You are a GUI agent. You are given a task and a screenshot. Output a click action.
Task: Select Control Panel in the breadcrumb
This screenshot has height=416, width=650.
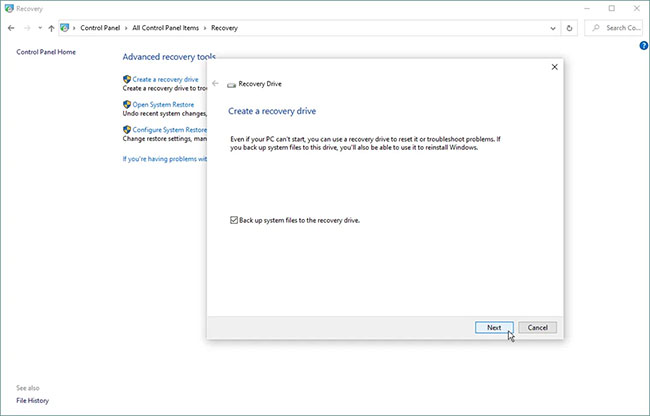coord(100,28)
